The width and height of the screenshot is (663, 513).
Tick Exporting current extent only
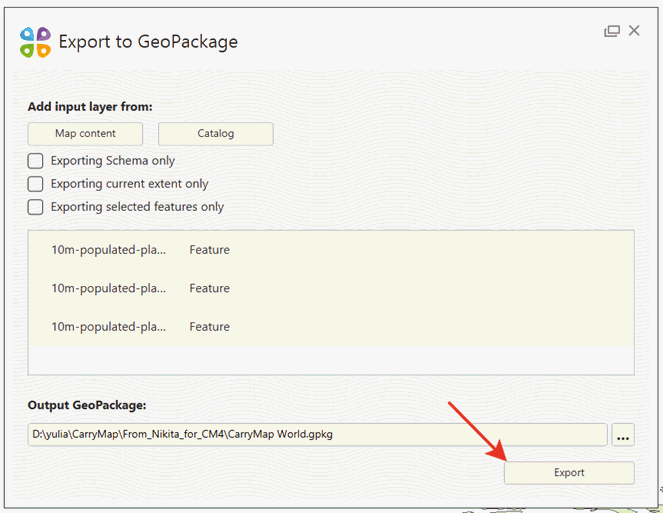coord(36,184)
